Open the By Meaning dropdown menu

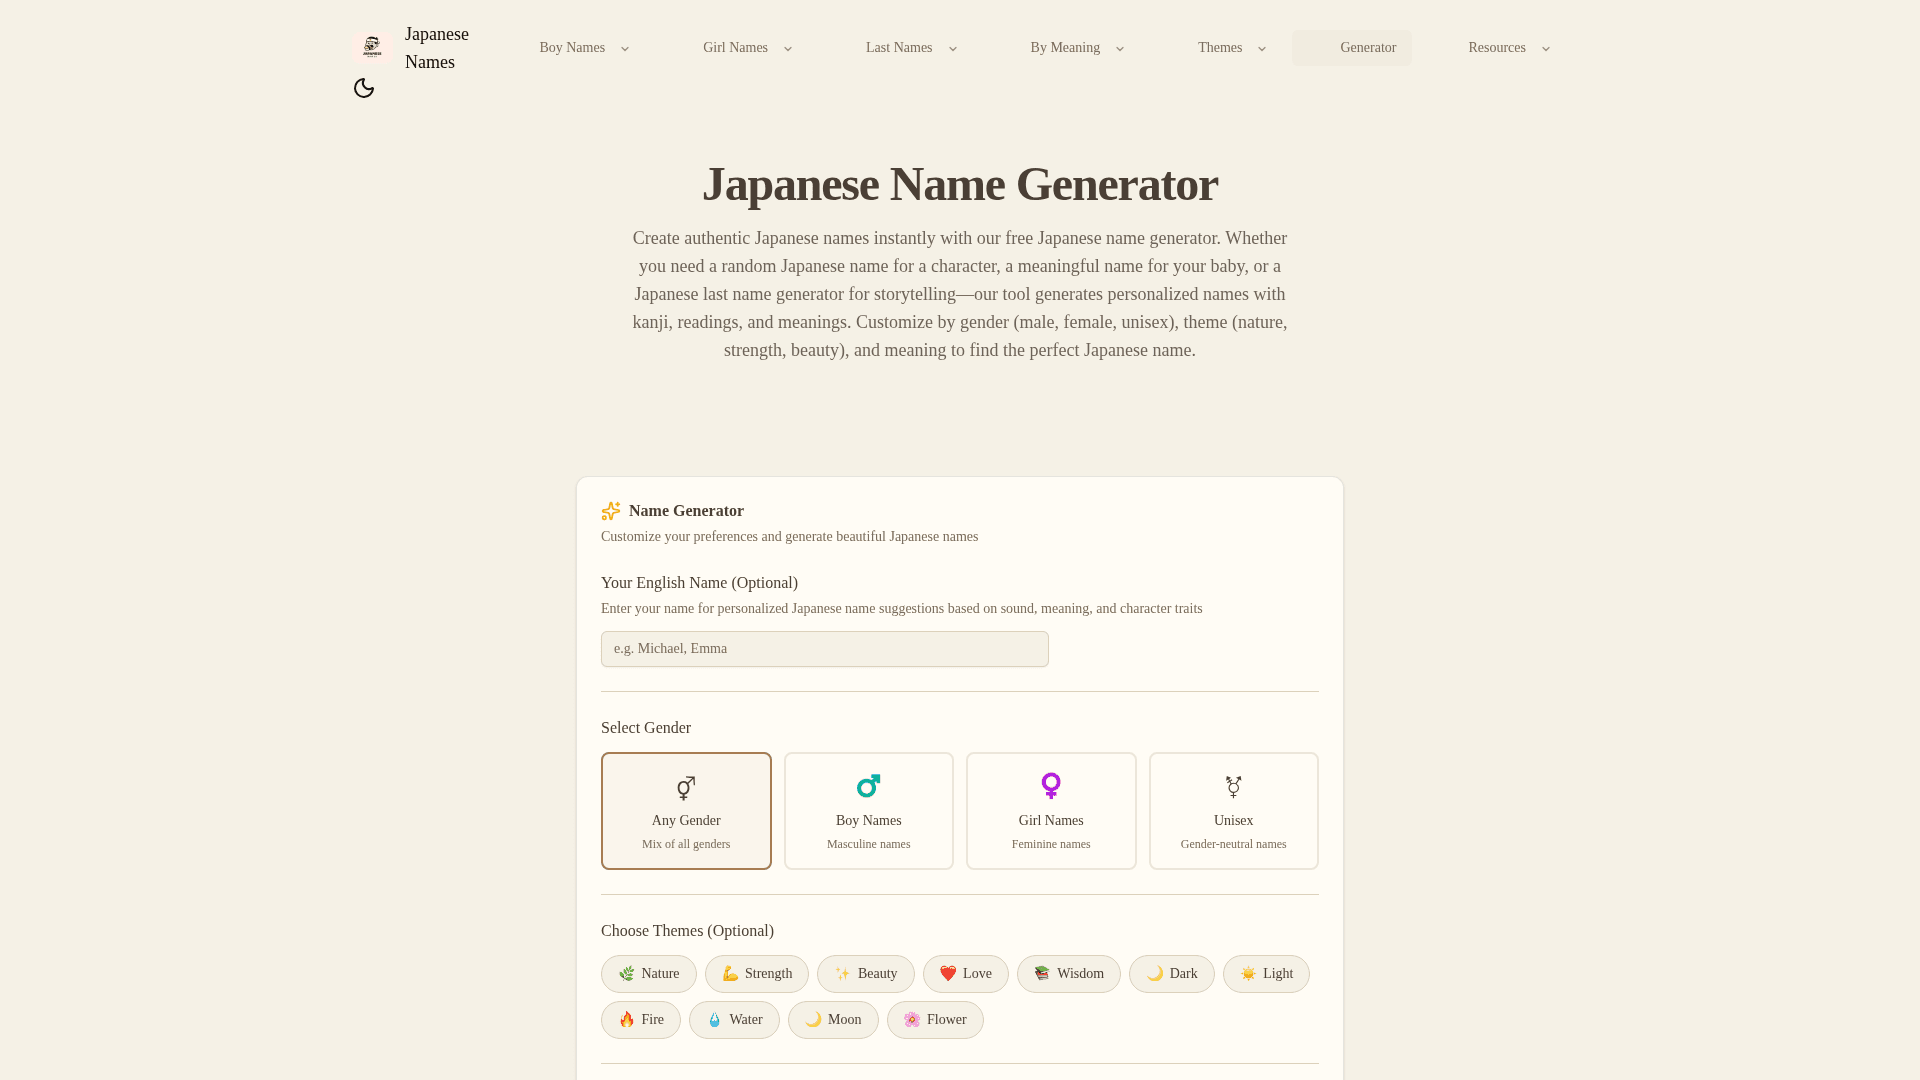[x=1076, y=47]
